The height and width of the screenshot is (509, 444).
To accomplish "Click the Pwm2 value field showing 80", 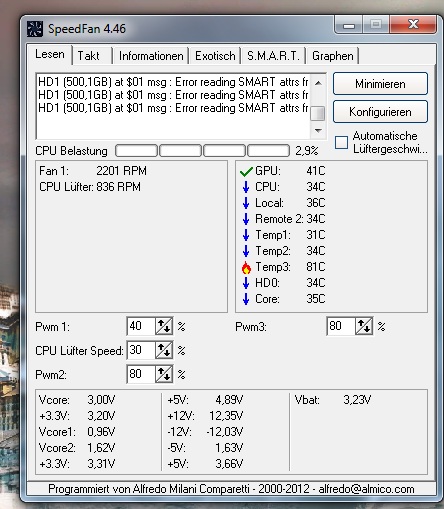I will (141, 374).
